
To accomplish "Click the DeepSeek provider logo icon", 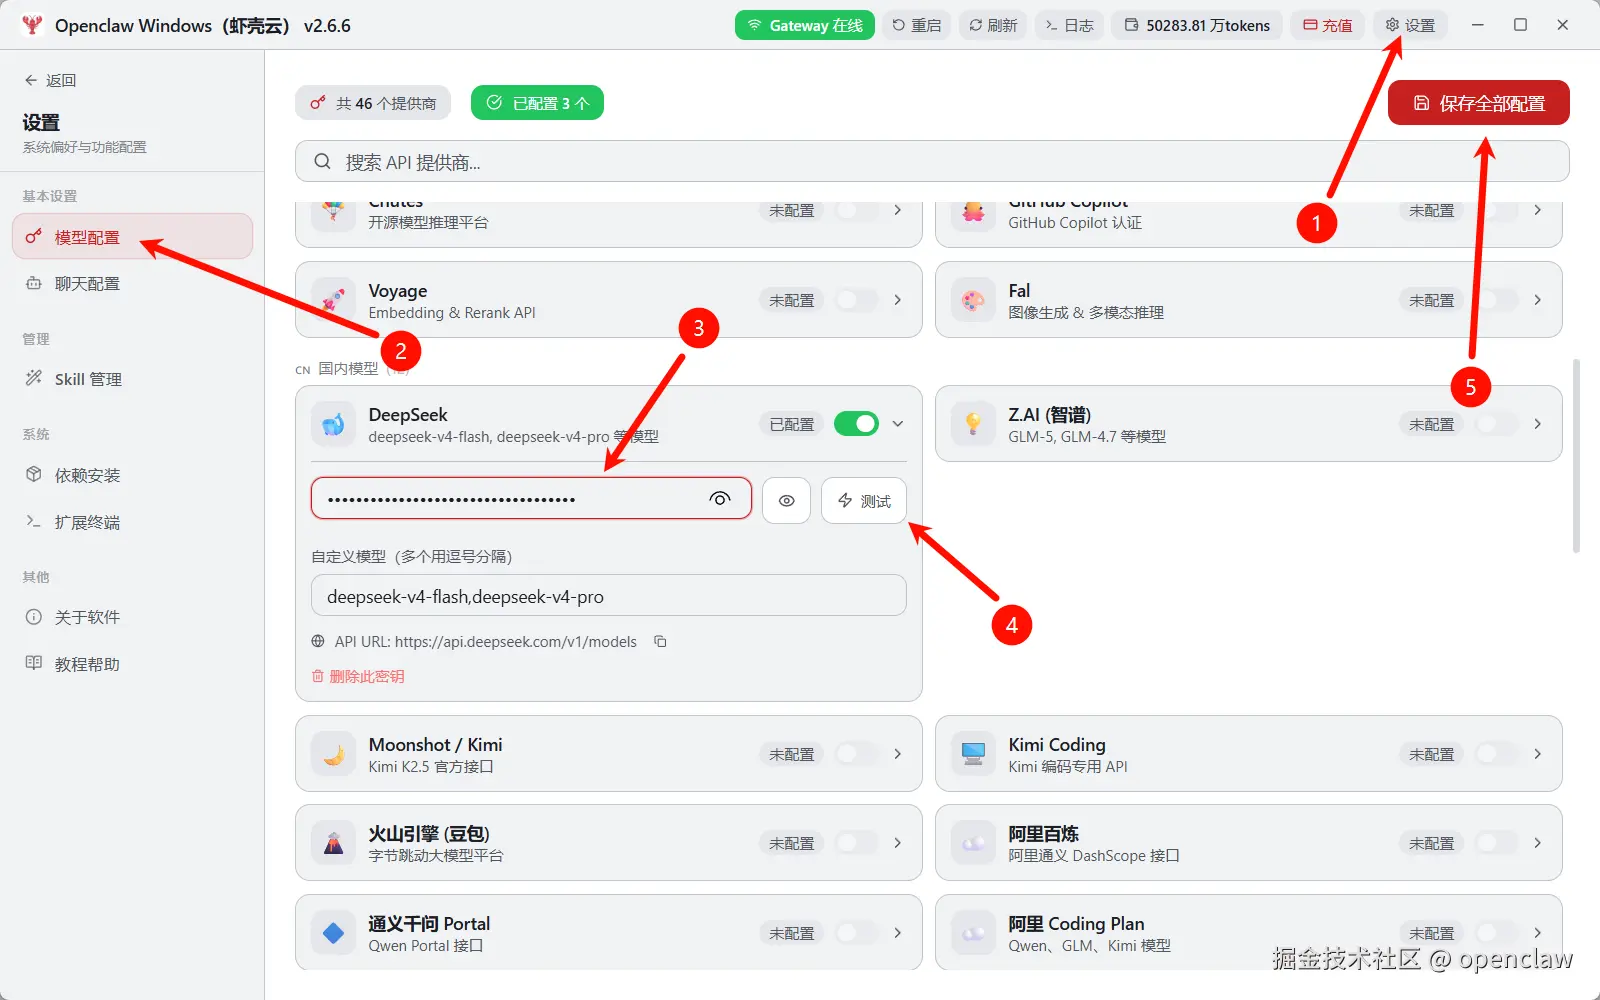I will pyautogui.click(x=334, y=424).
